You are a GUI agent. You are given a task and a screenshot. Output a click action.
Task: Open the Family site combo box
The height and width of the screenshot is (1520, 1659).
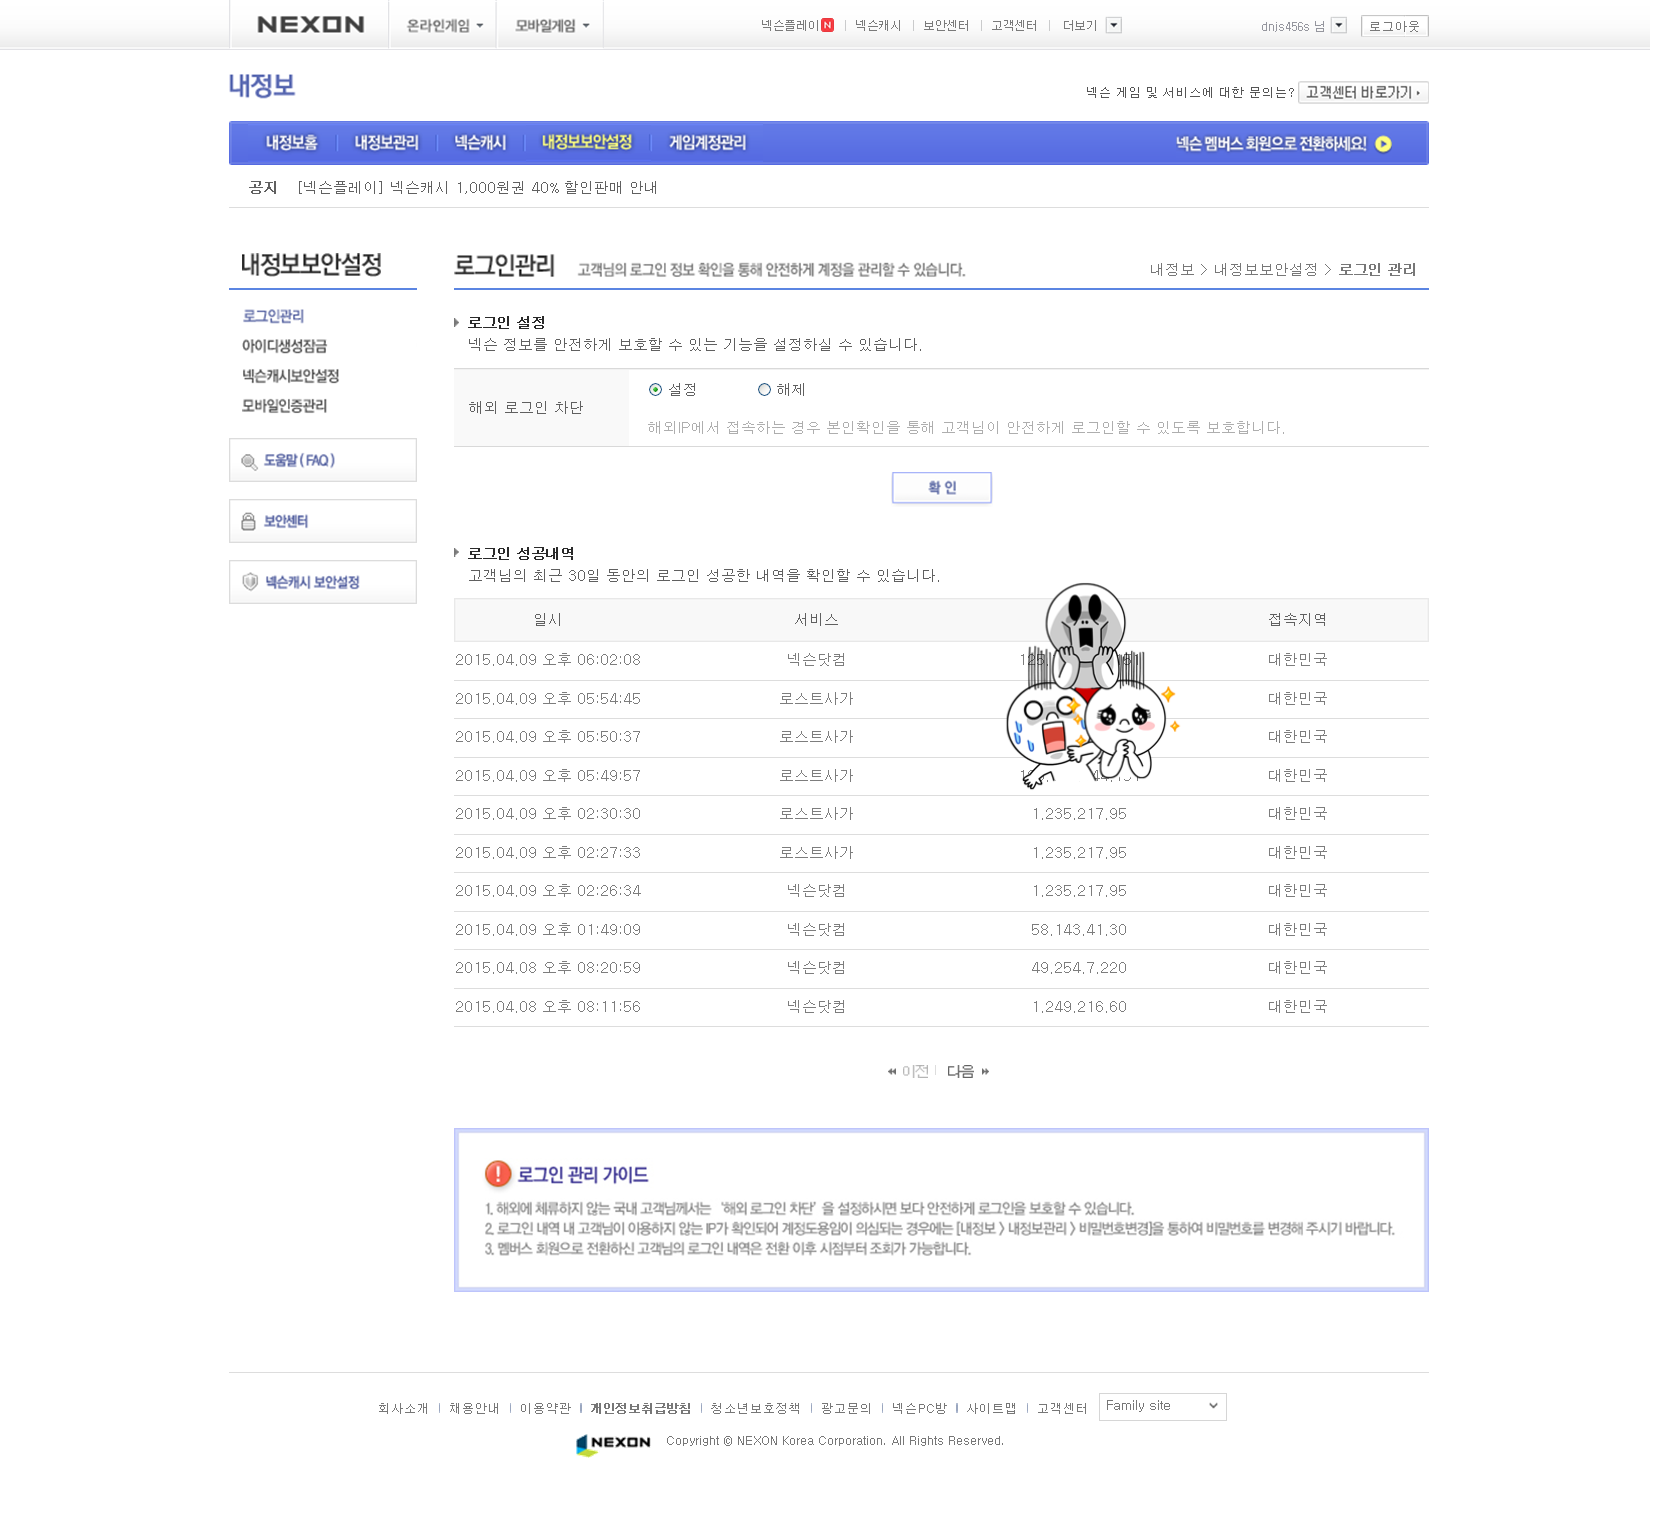(x=1162, y=1406)
